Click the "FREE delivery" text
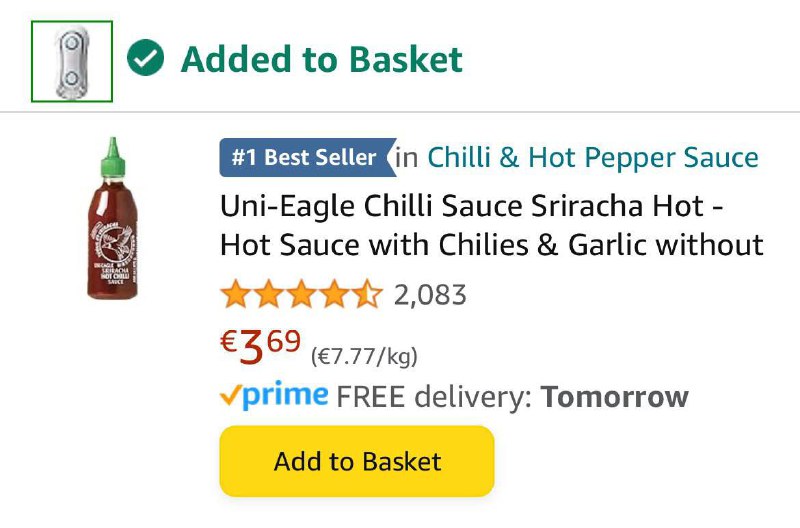The width and height of the screenshot is (800, 528). click(x=430, y=397)
